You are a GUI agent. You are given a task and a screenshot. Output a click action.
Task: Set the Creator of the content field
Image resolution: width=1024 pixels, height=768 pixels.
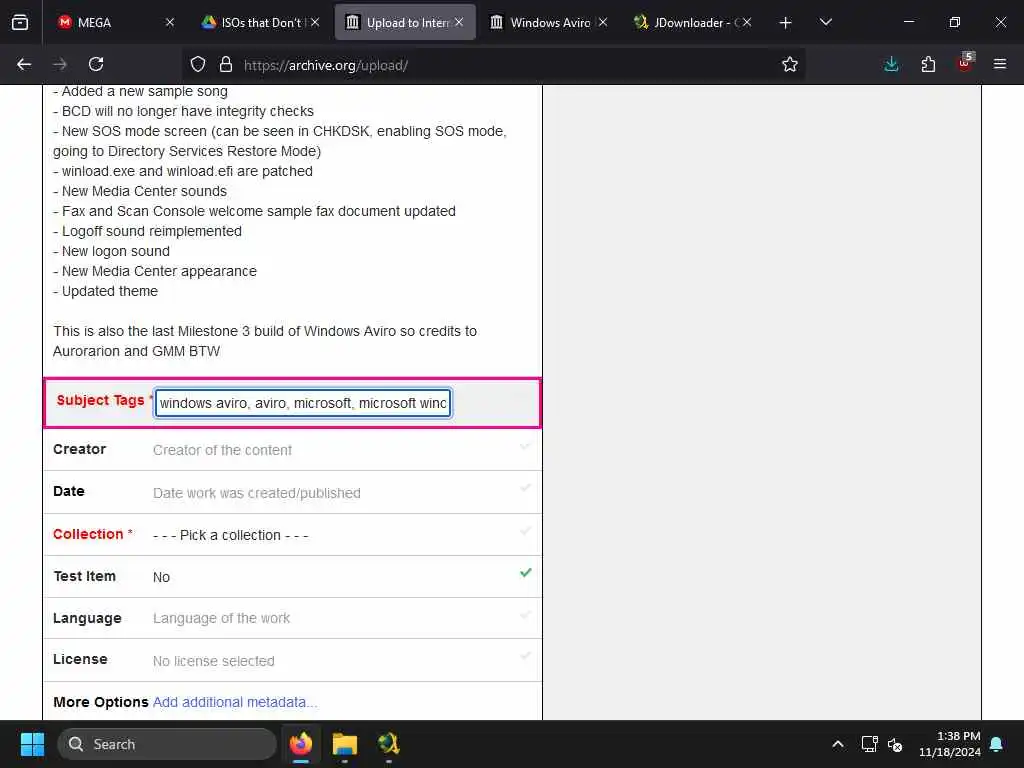pyautogui.click(x=222, y=450)
